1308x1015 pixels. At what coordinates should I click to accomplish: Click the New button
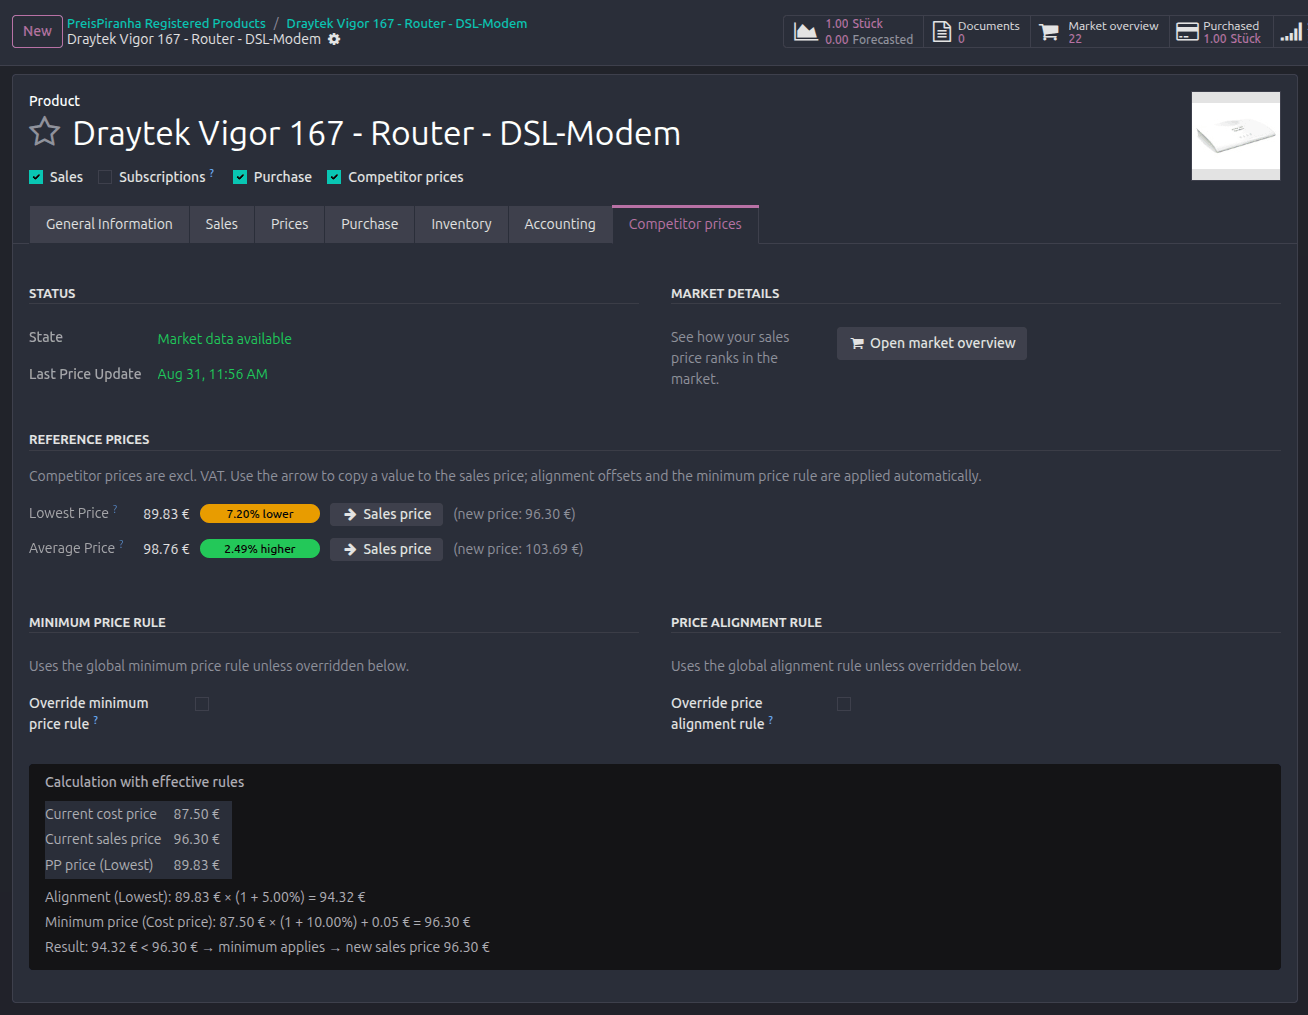[37, 31]
